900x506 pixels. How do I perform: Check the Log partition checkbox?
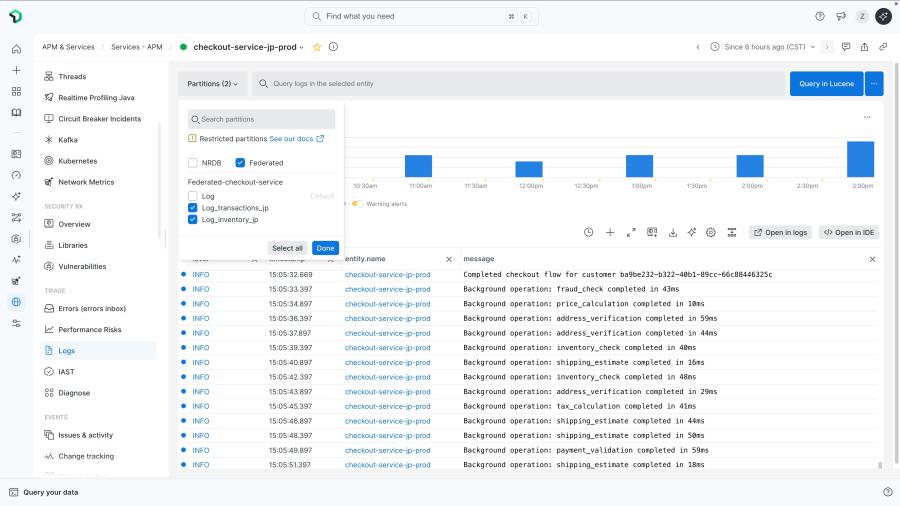tap(193, 196)
